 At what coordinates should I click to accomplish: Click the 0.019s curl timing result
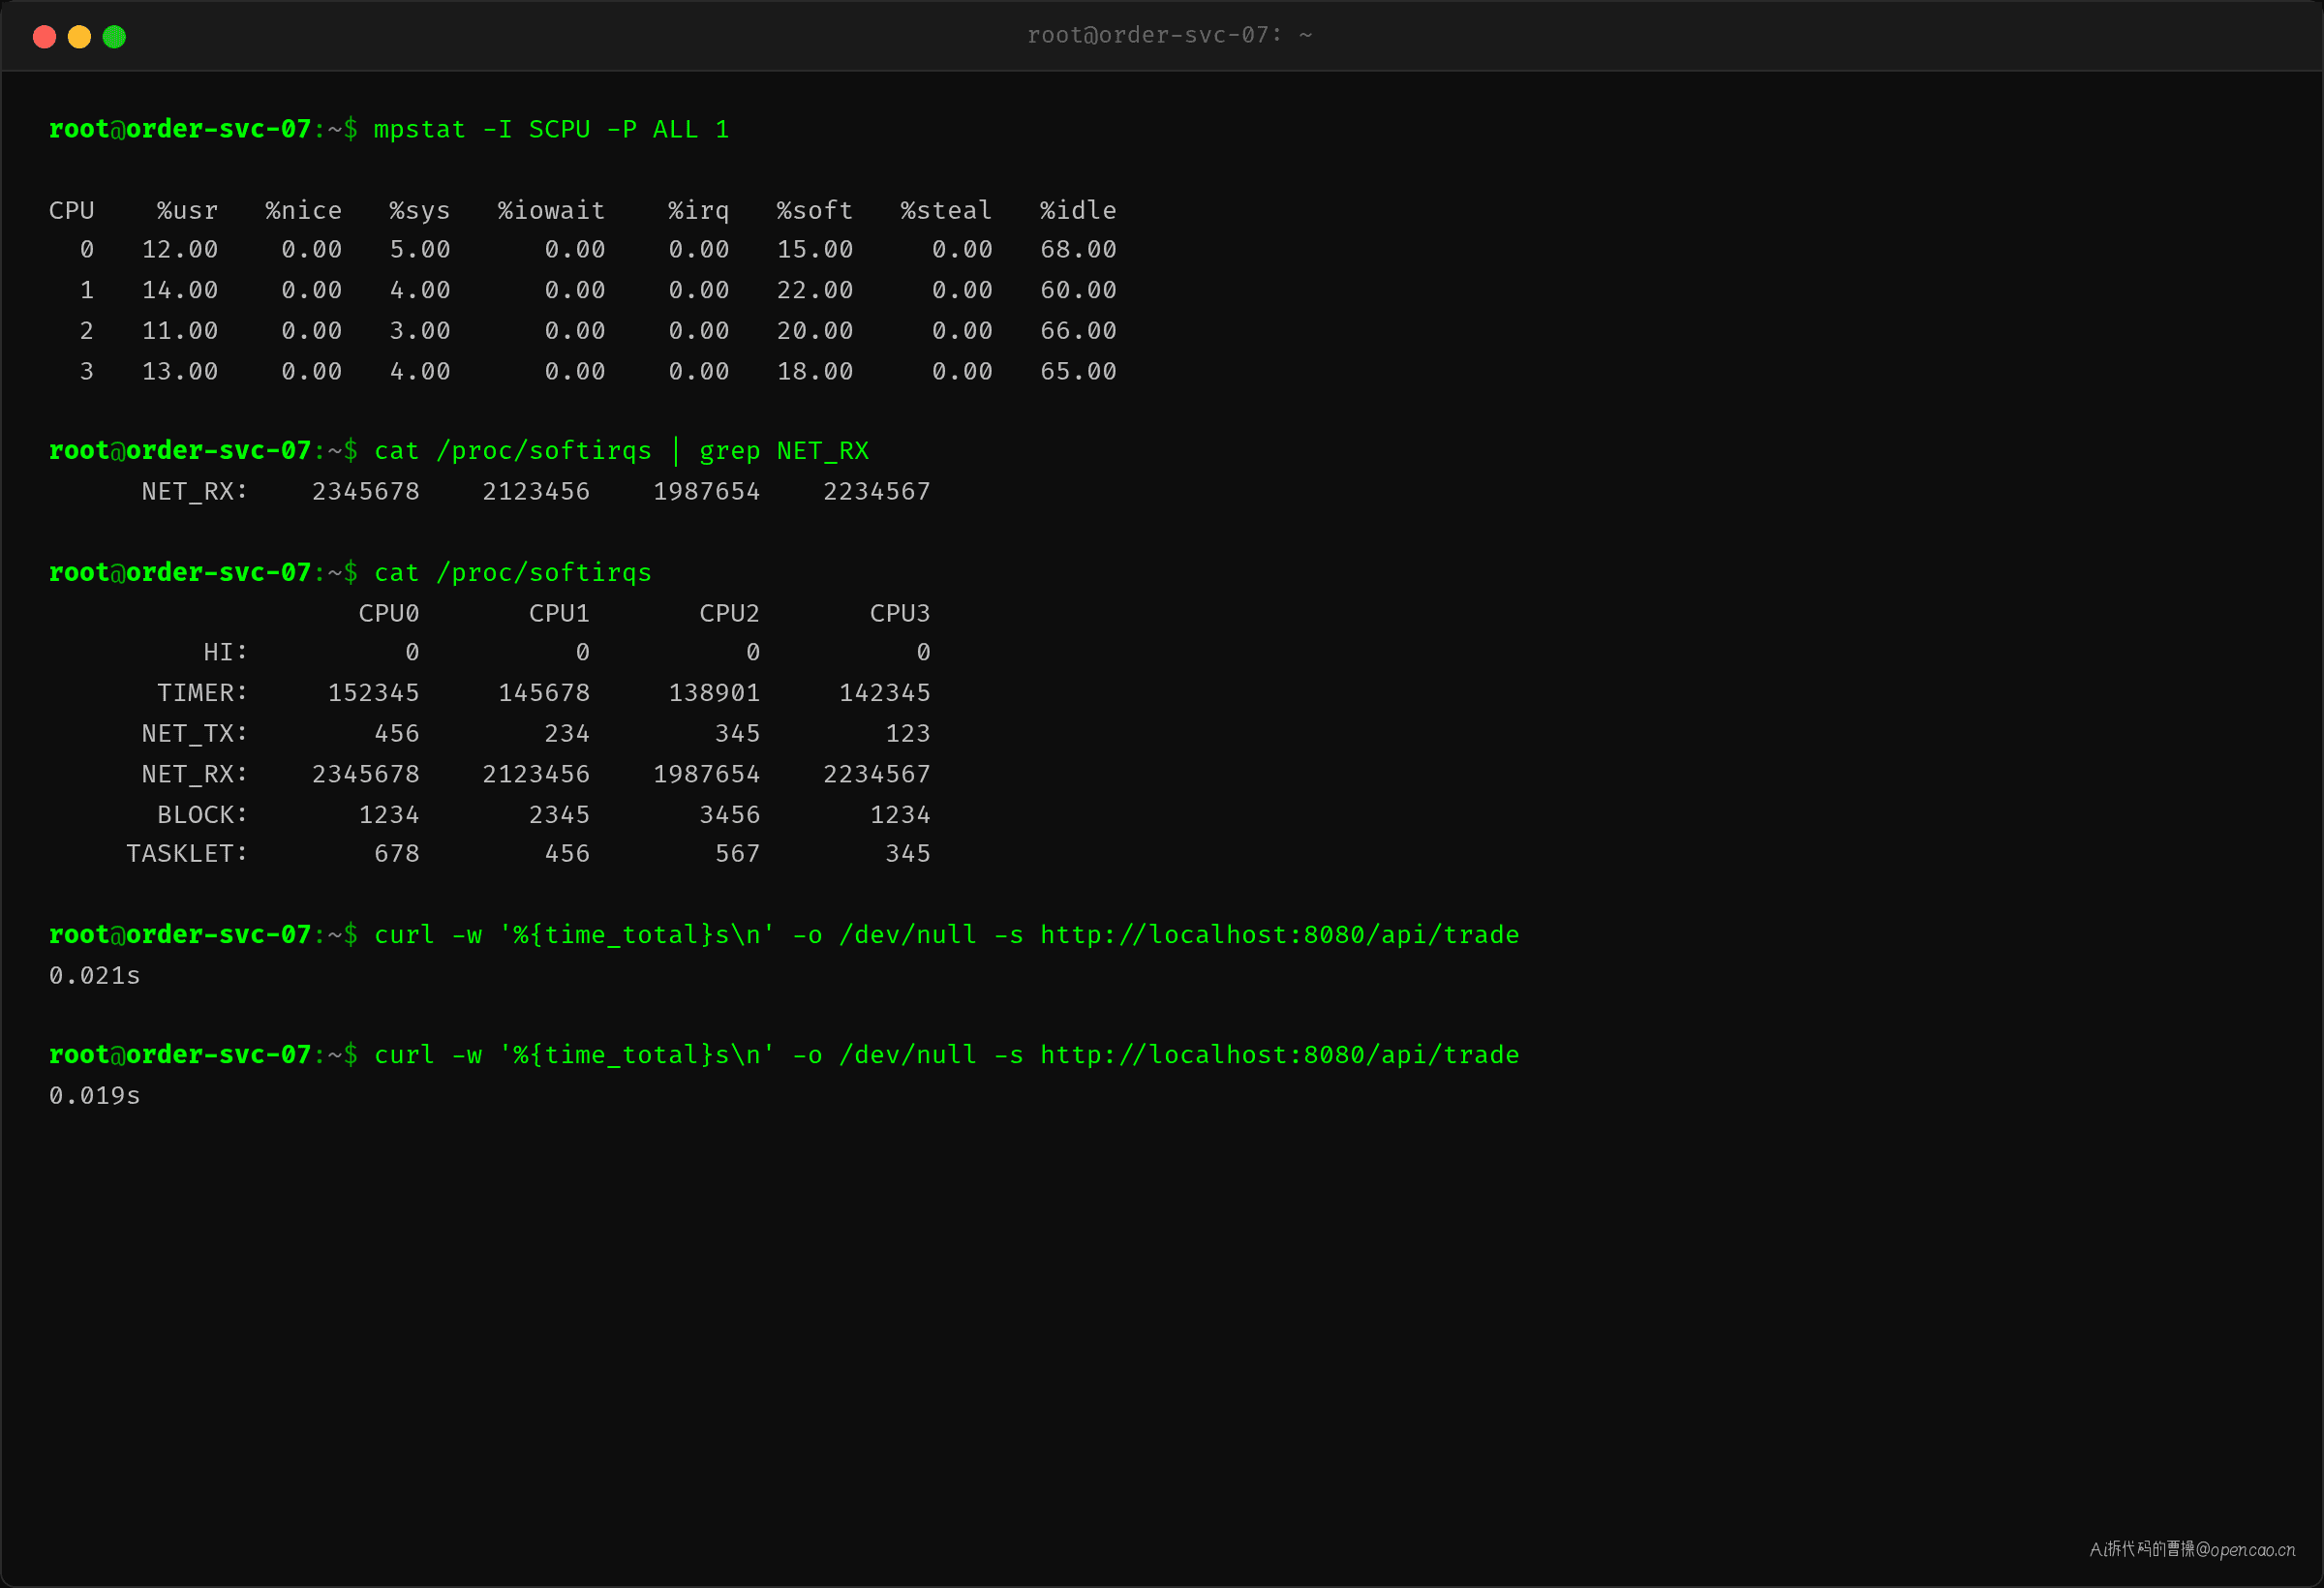click(x=95, y=1096)
